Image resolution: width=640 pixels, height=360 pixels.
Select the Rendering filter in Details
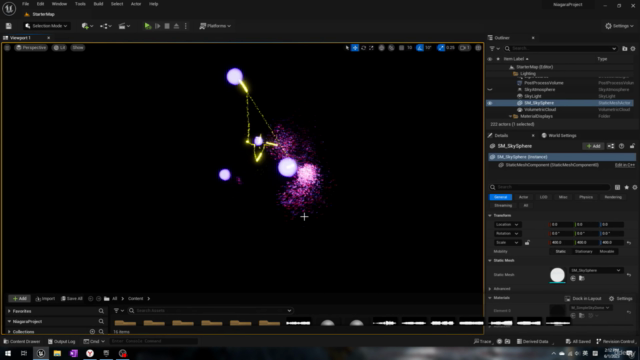point(613,197)
